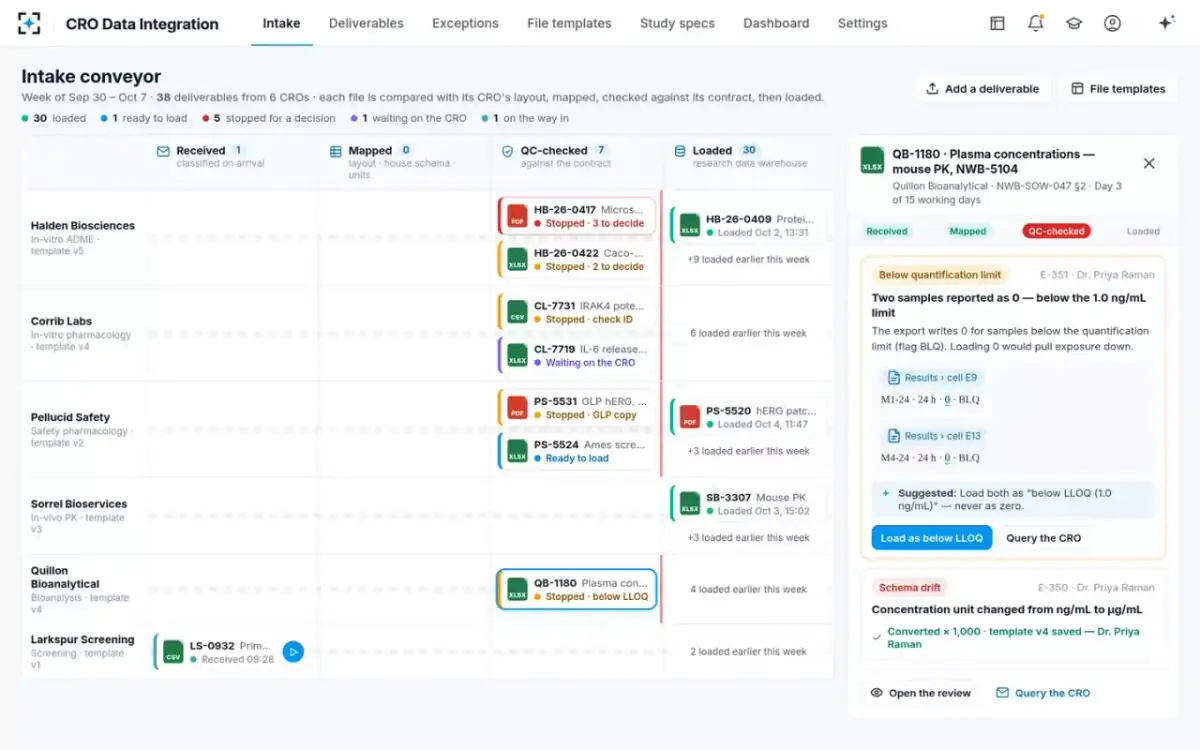This screenshot has width=1200, height=750.
Task: Click the XLSX icon on HB-26-0422 card
Action: point(517,260)
